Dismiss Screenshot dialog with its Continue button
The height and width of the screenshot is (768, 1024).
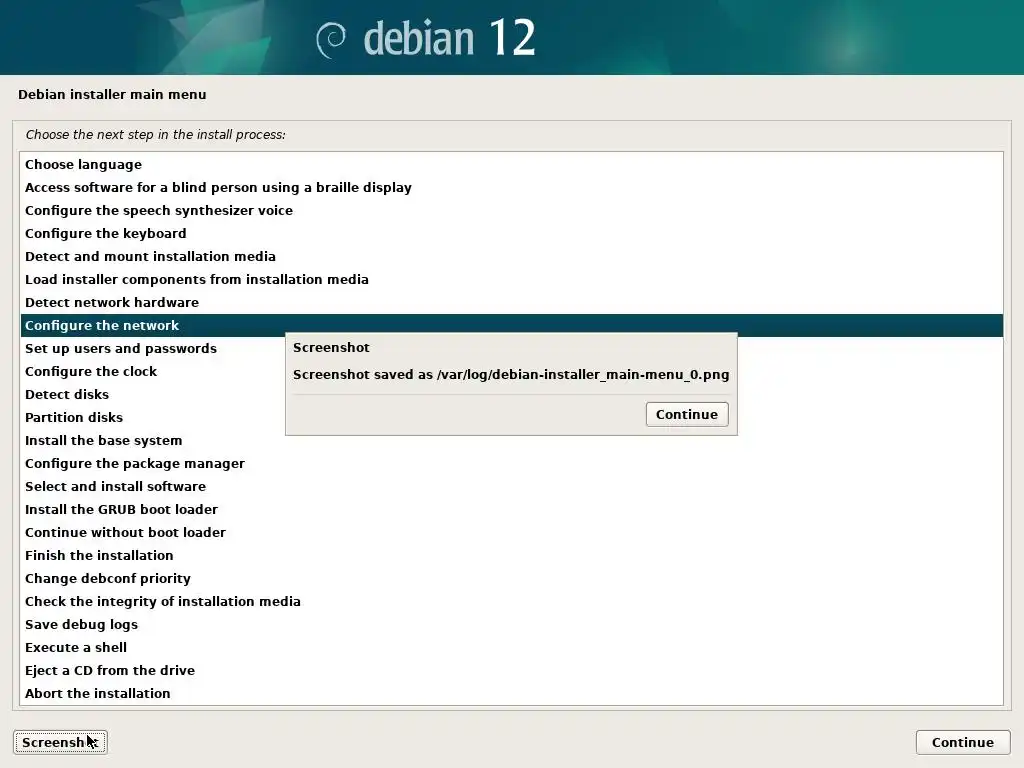point(687,414)
